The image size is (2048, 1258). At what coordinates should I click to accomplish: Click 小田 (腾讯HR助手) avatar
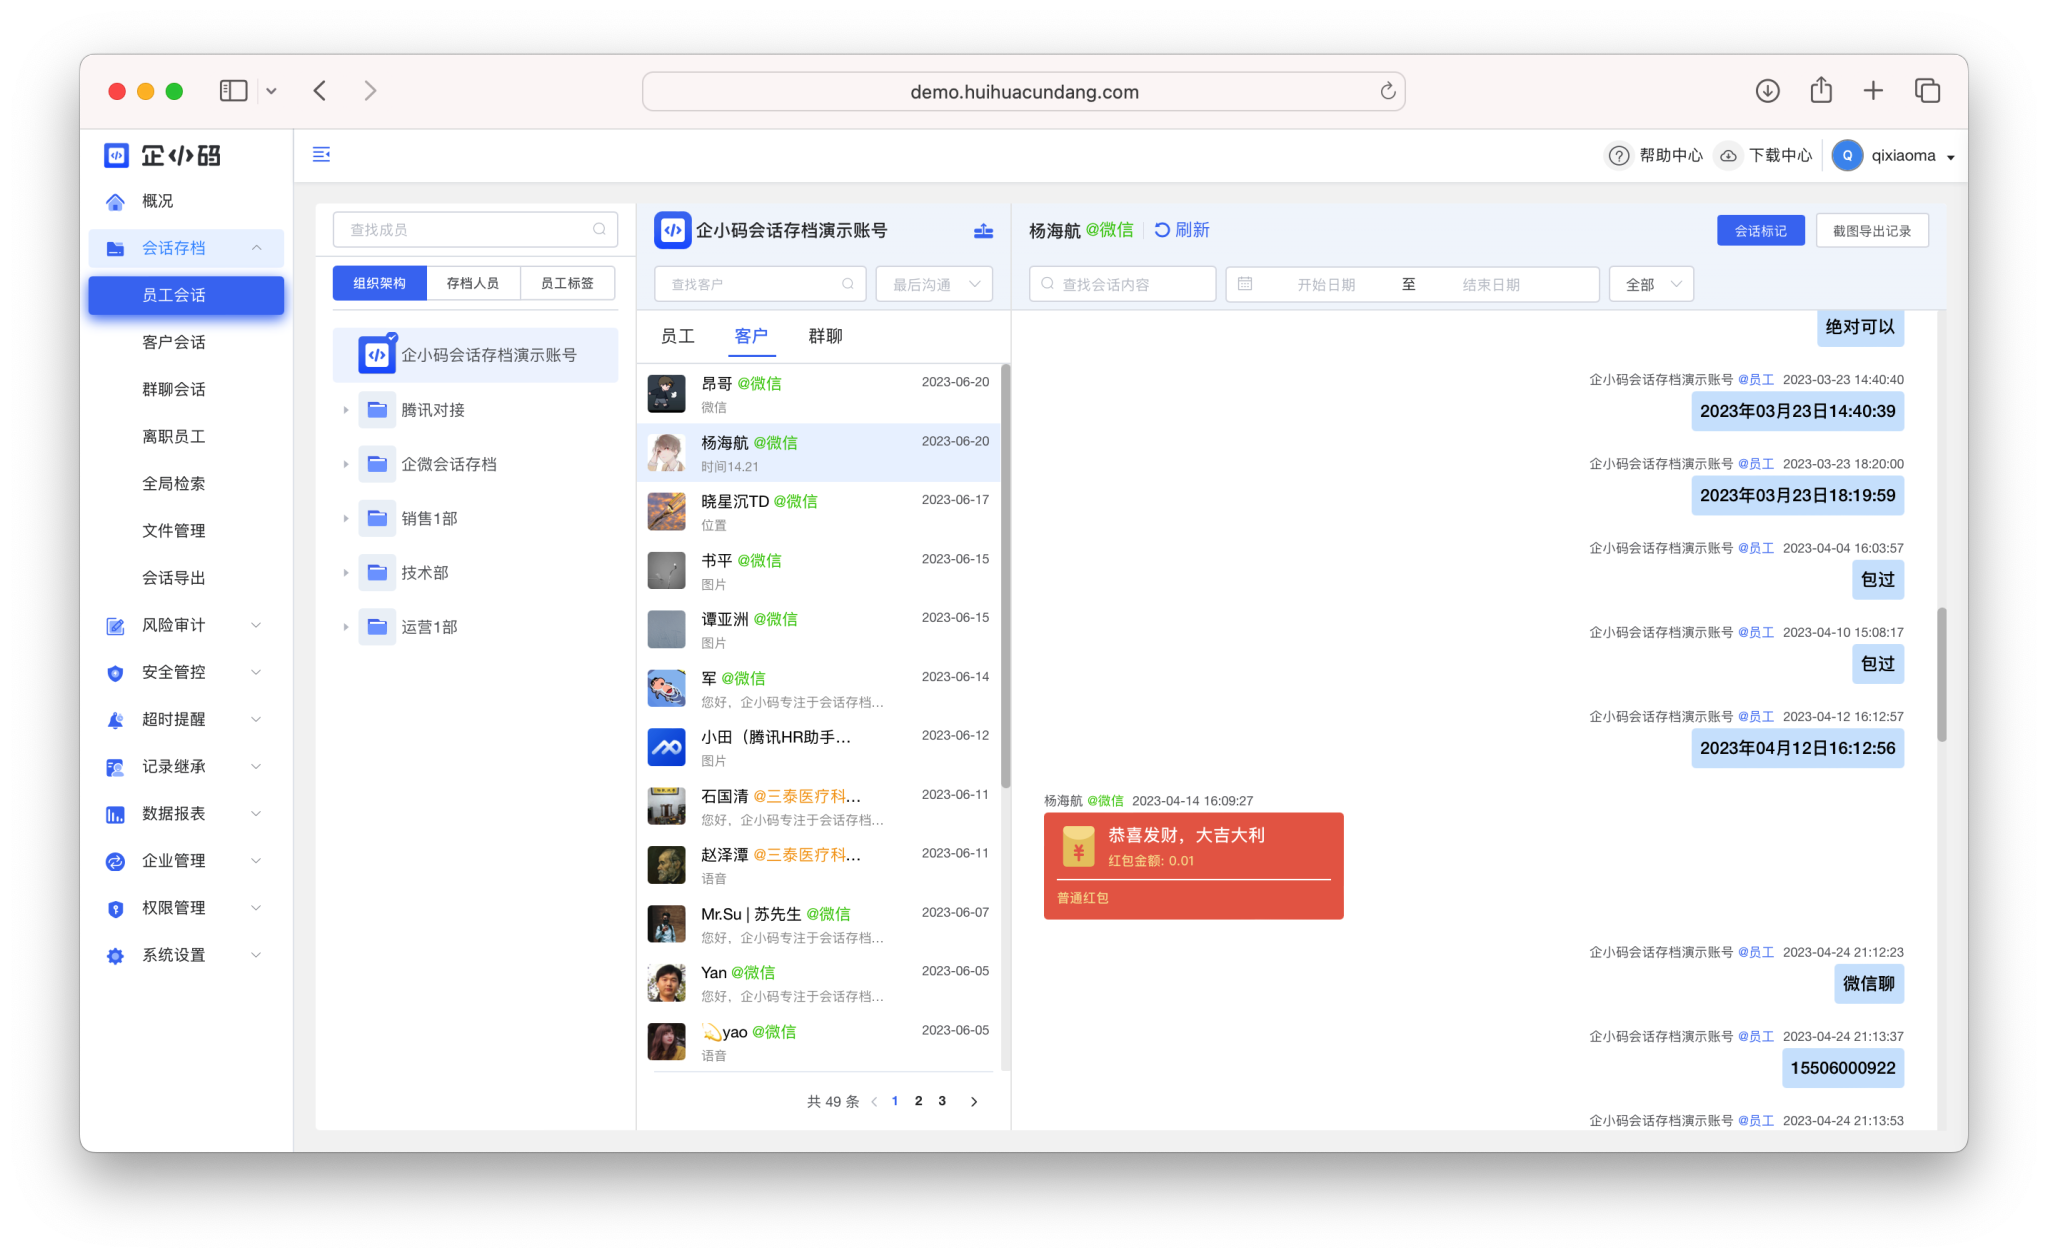666,748
